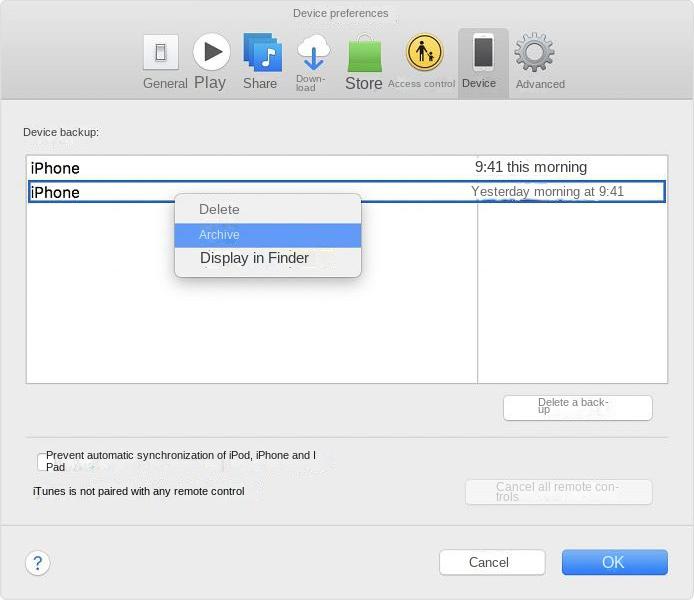Select the iPhone backup from this morning

tap(250, 168)
